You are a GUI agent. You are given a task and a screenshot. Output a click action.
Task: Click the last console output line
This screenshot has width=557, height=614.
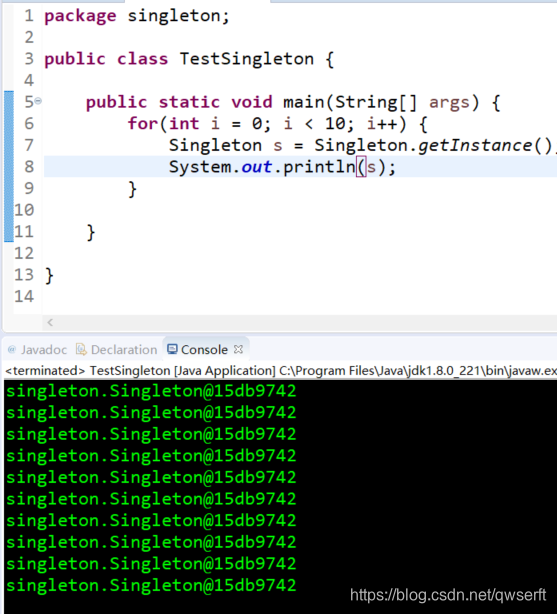151,585
